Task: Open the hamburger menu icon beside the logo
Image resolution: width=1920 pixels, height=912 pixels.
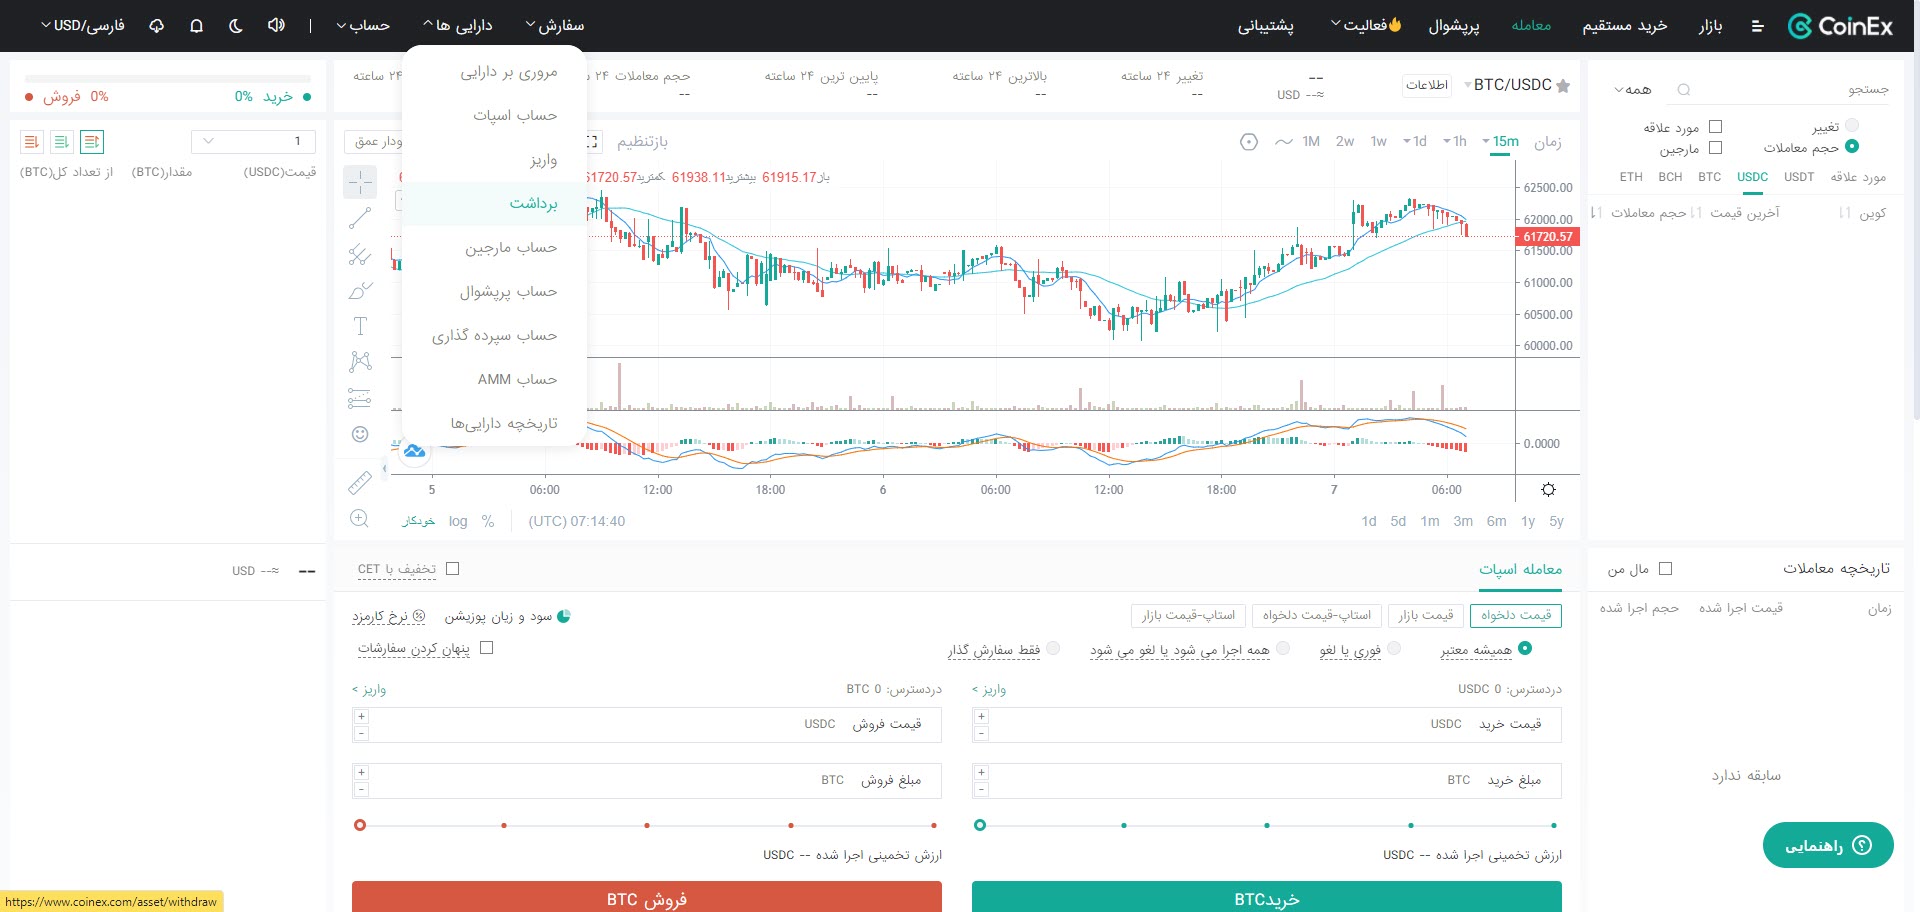Action: (1757, 26)
